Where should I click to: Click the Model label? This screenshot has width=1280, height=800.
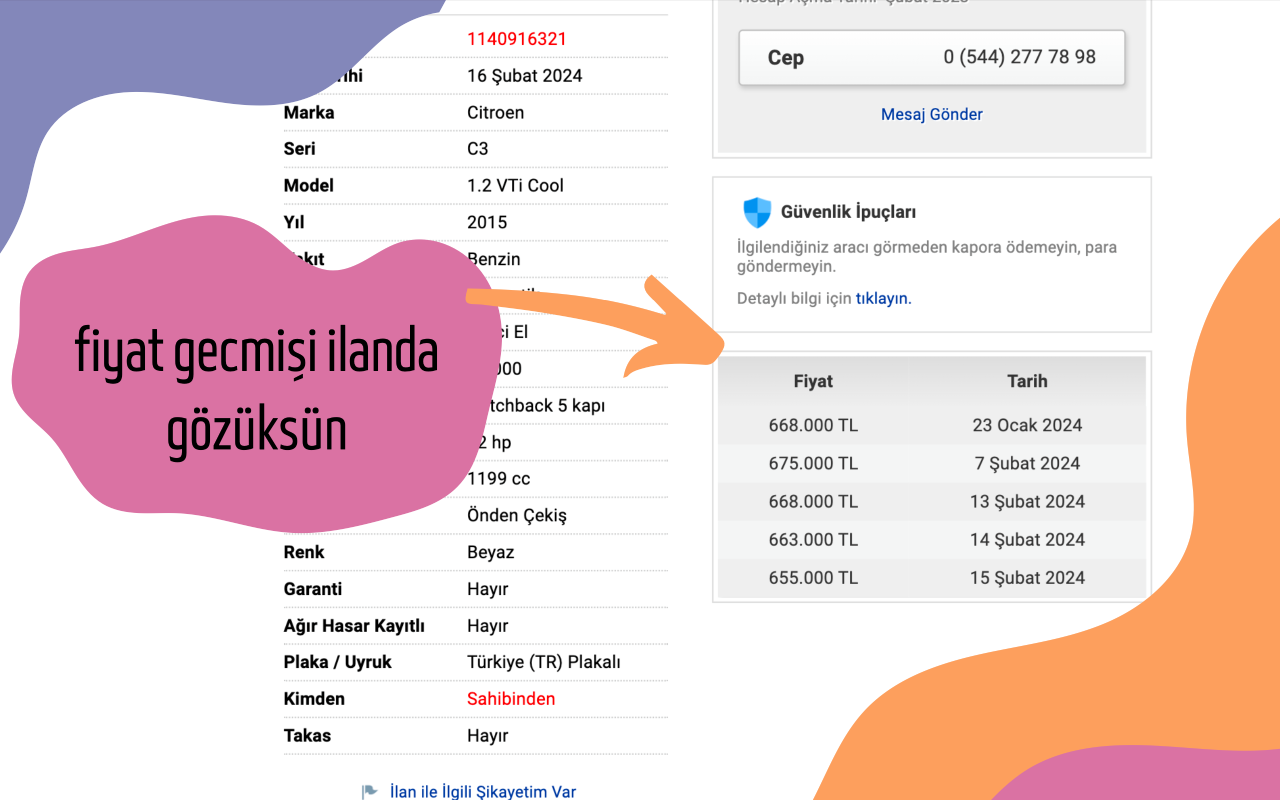click(309, 186)
